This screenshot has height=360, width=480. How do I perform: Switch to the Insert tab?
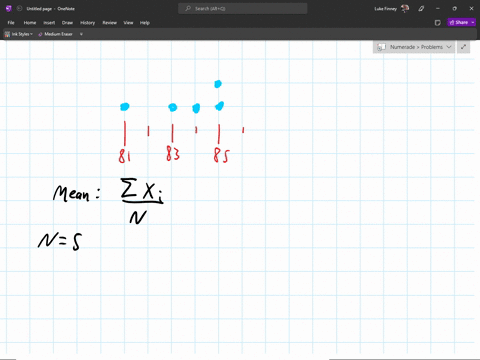49,23
